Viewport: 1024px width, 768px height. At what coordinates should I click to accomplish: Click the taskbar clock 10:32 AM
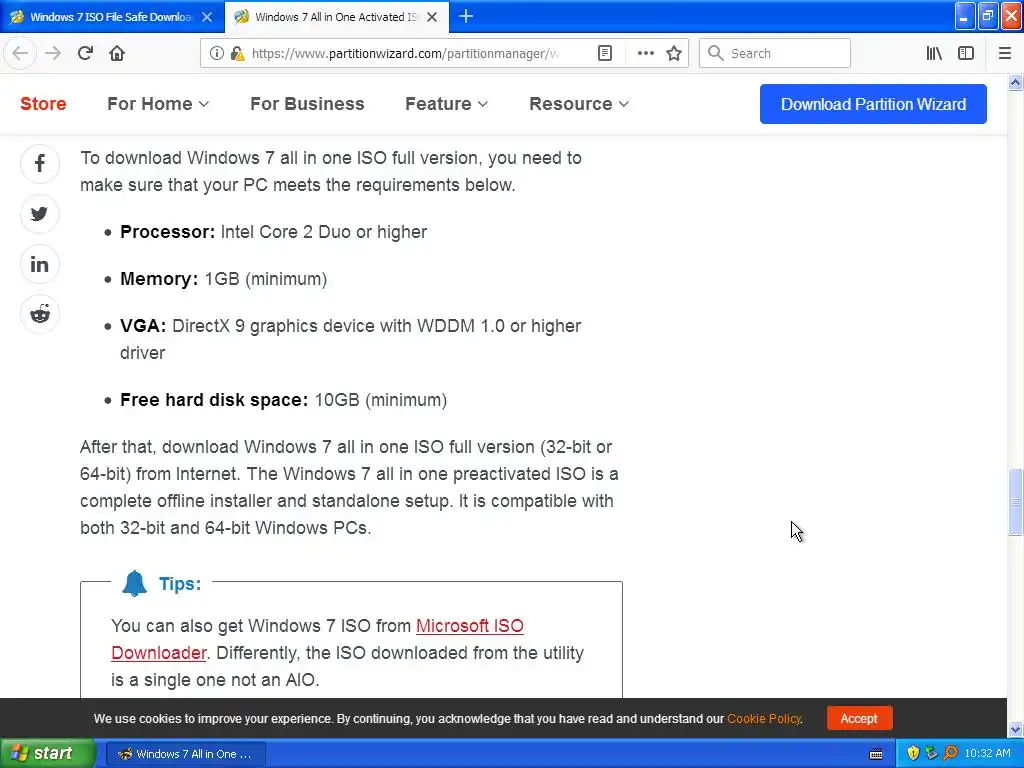pyautogui.click(x=987, y=753)
